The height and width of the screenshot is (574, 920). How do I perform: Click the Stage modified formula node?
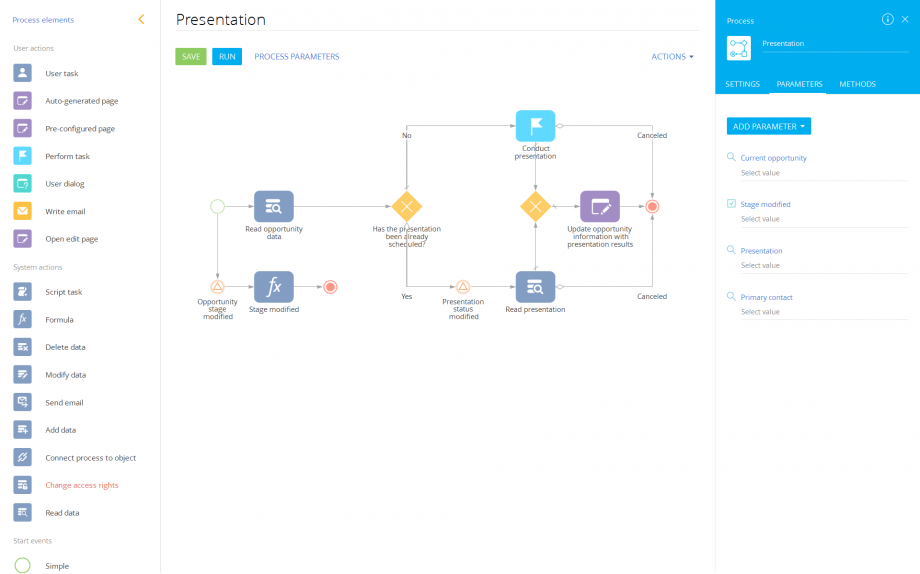(273, 287)
